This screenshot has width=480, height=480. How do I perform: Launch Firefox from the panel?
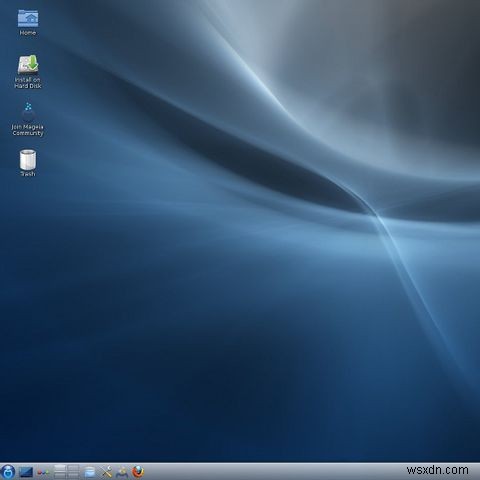[x=138, y=472]
